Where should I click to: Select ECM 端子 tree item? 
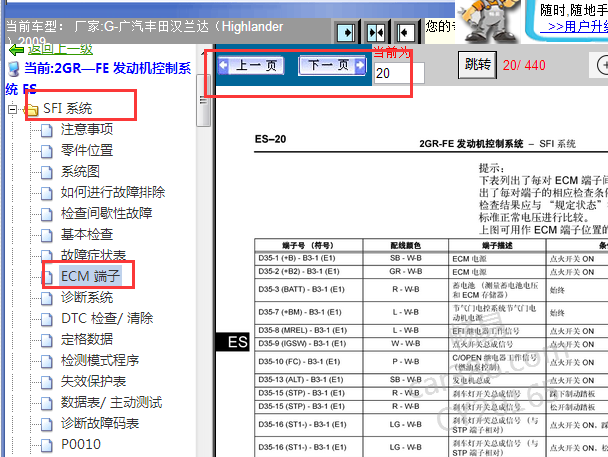click(x=90, y=276)
